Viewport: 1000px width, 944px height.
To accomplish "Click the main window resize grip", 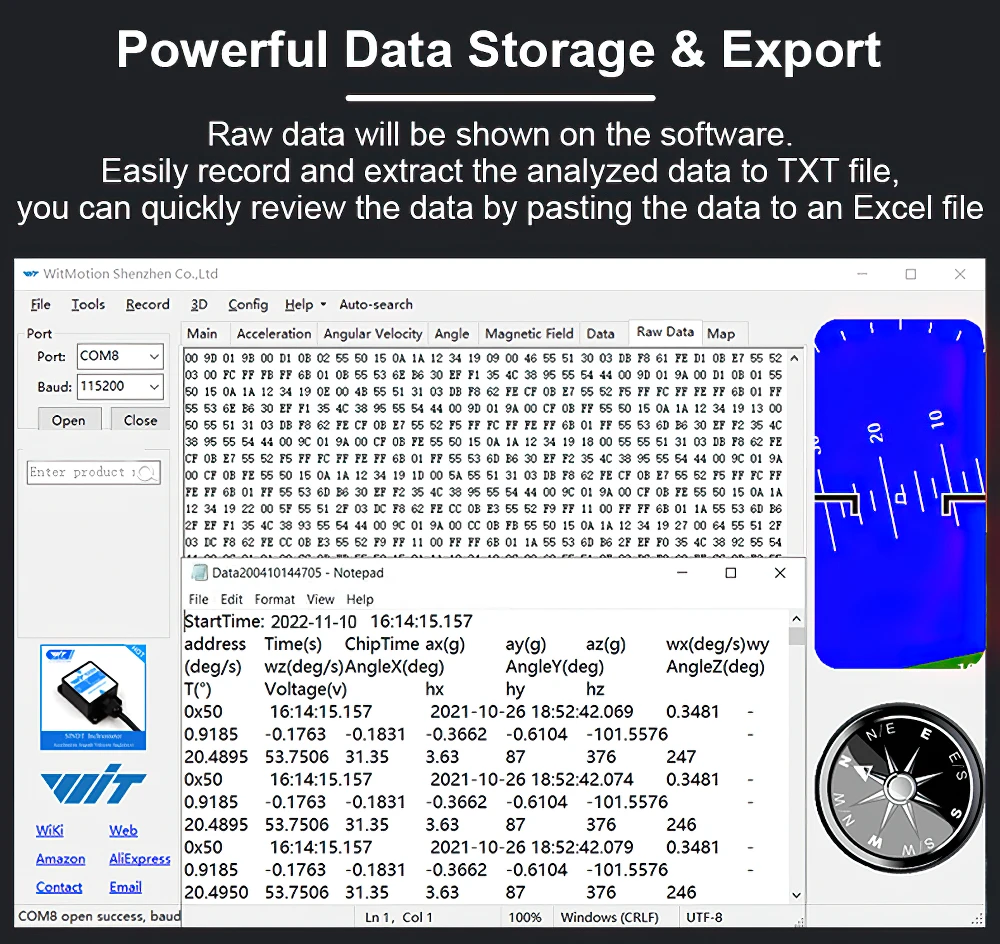I will tap(977, 919).
